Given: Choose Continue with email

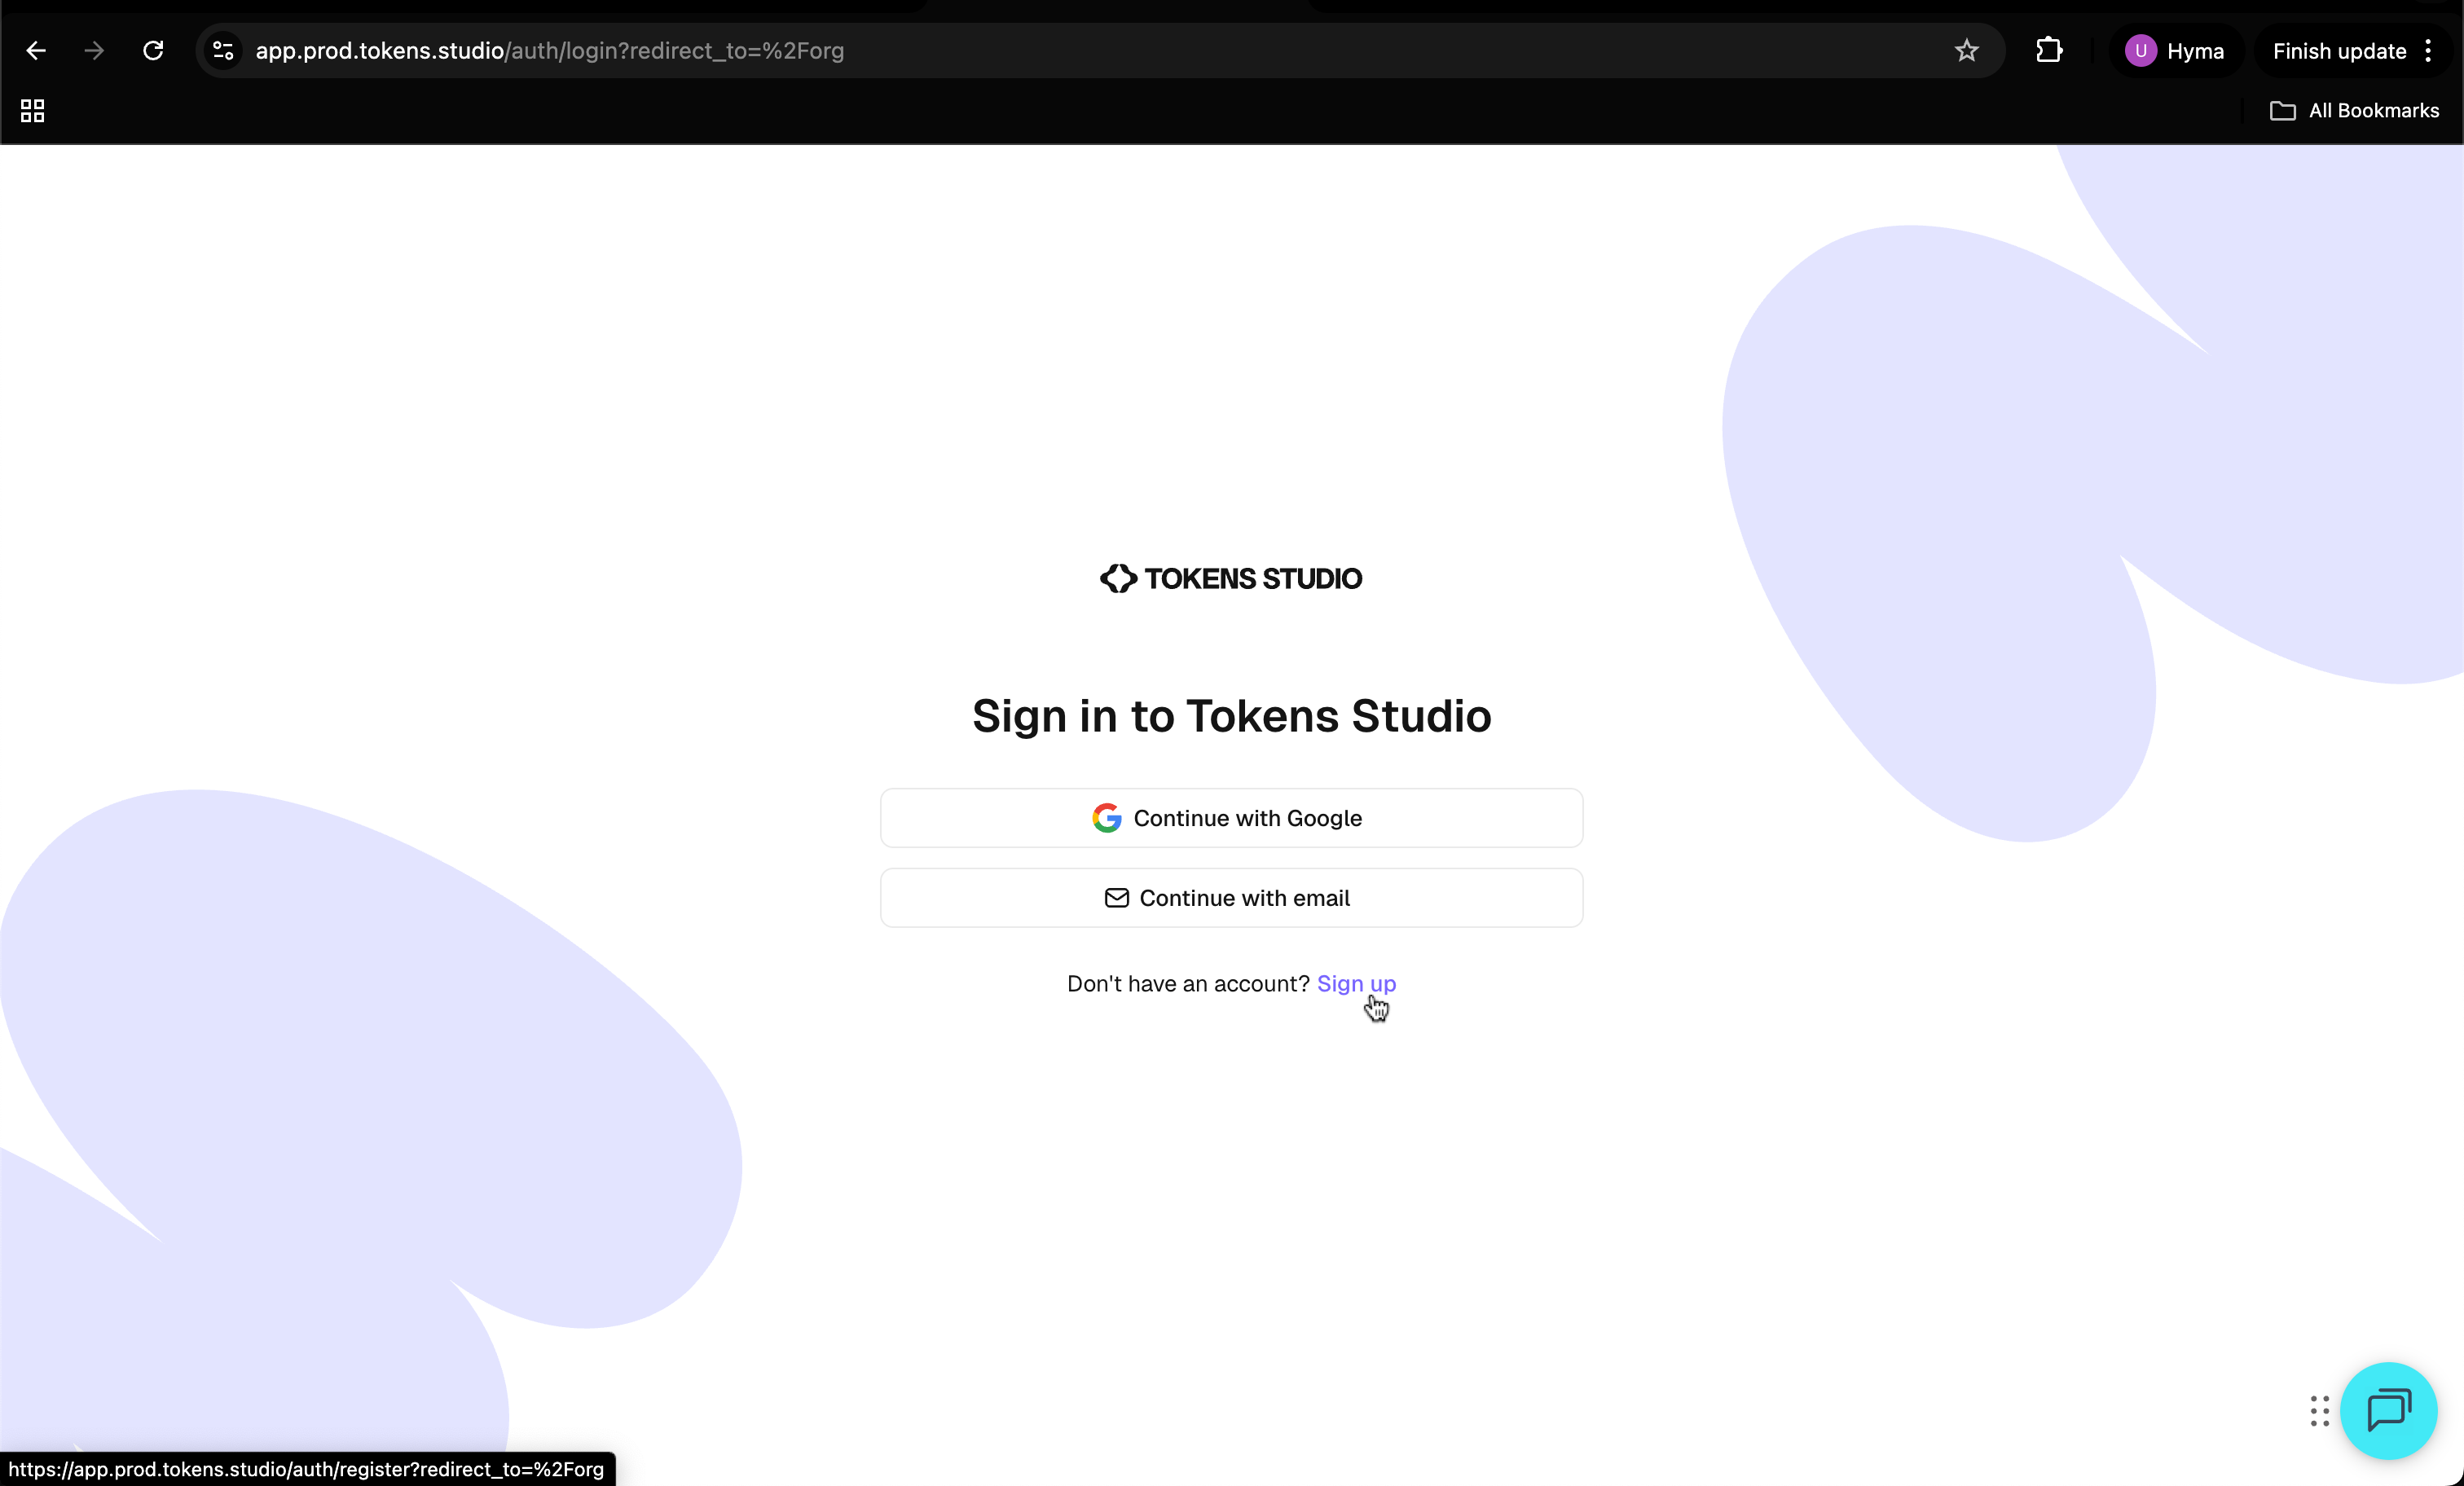Looking at the screenshot, I should (1231, 898).
